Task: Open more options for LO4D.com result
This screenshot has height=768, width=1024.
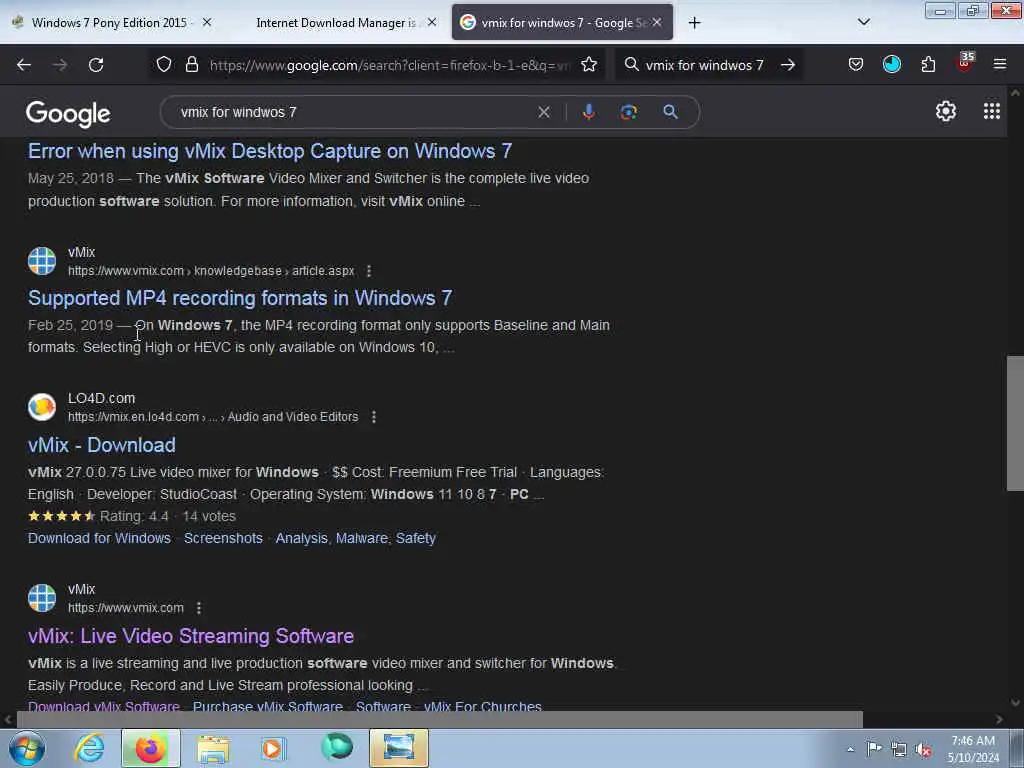Action: pyautogui.click(x=374, y=417)
